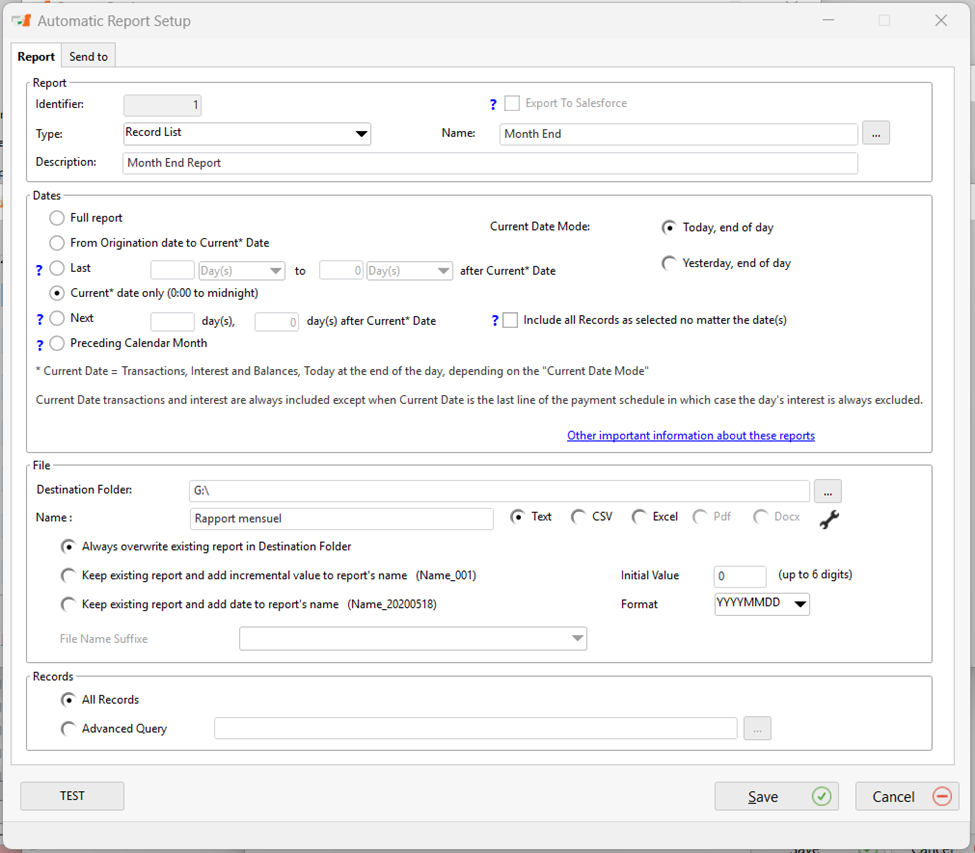Select the Report tab
This screenshot has height=853, width=975.
pyautogui.click(x=36, y=57)
